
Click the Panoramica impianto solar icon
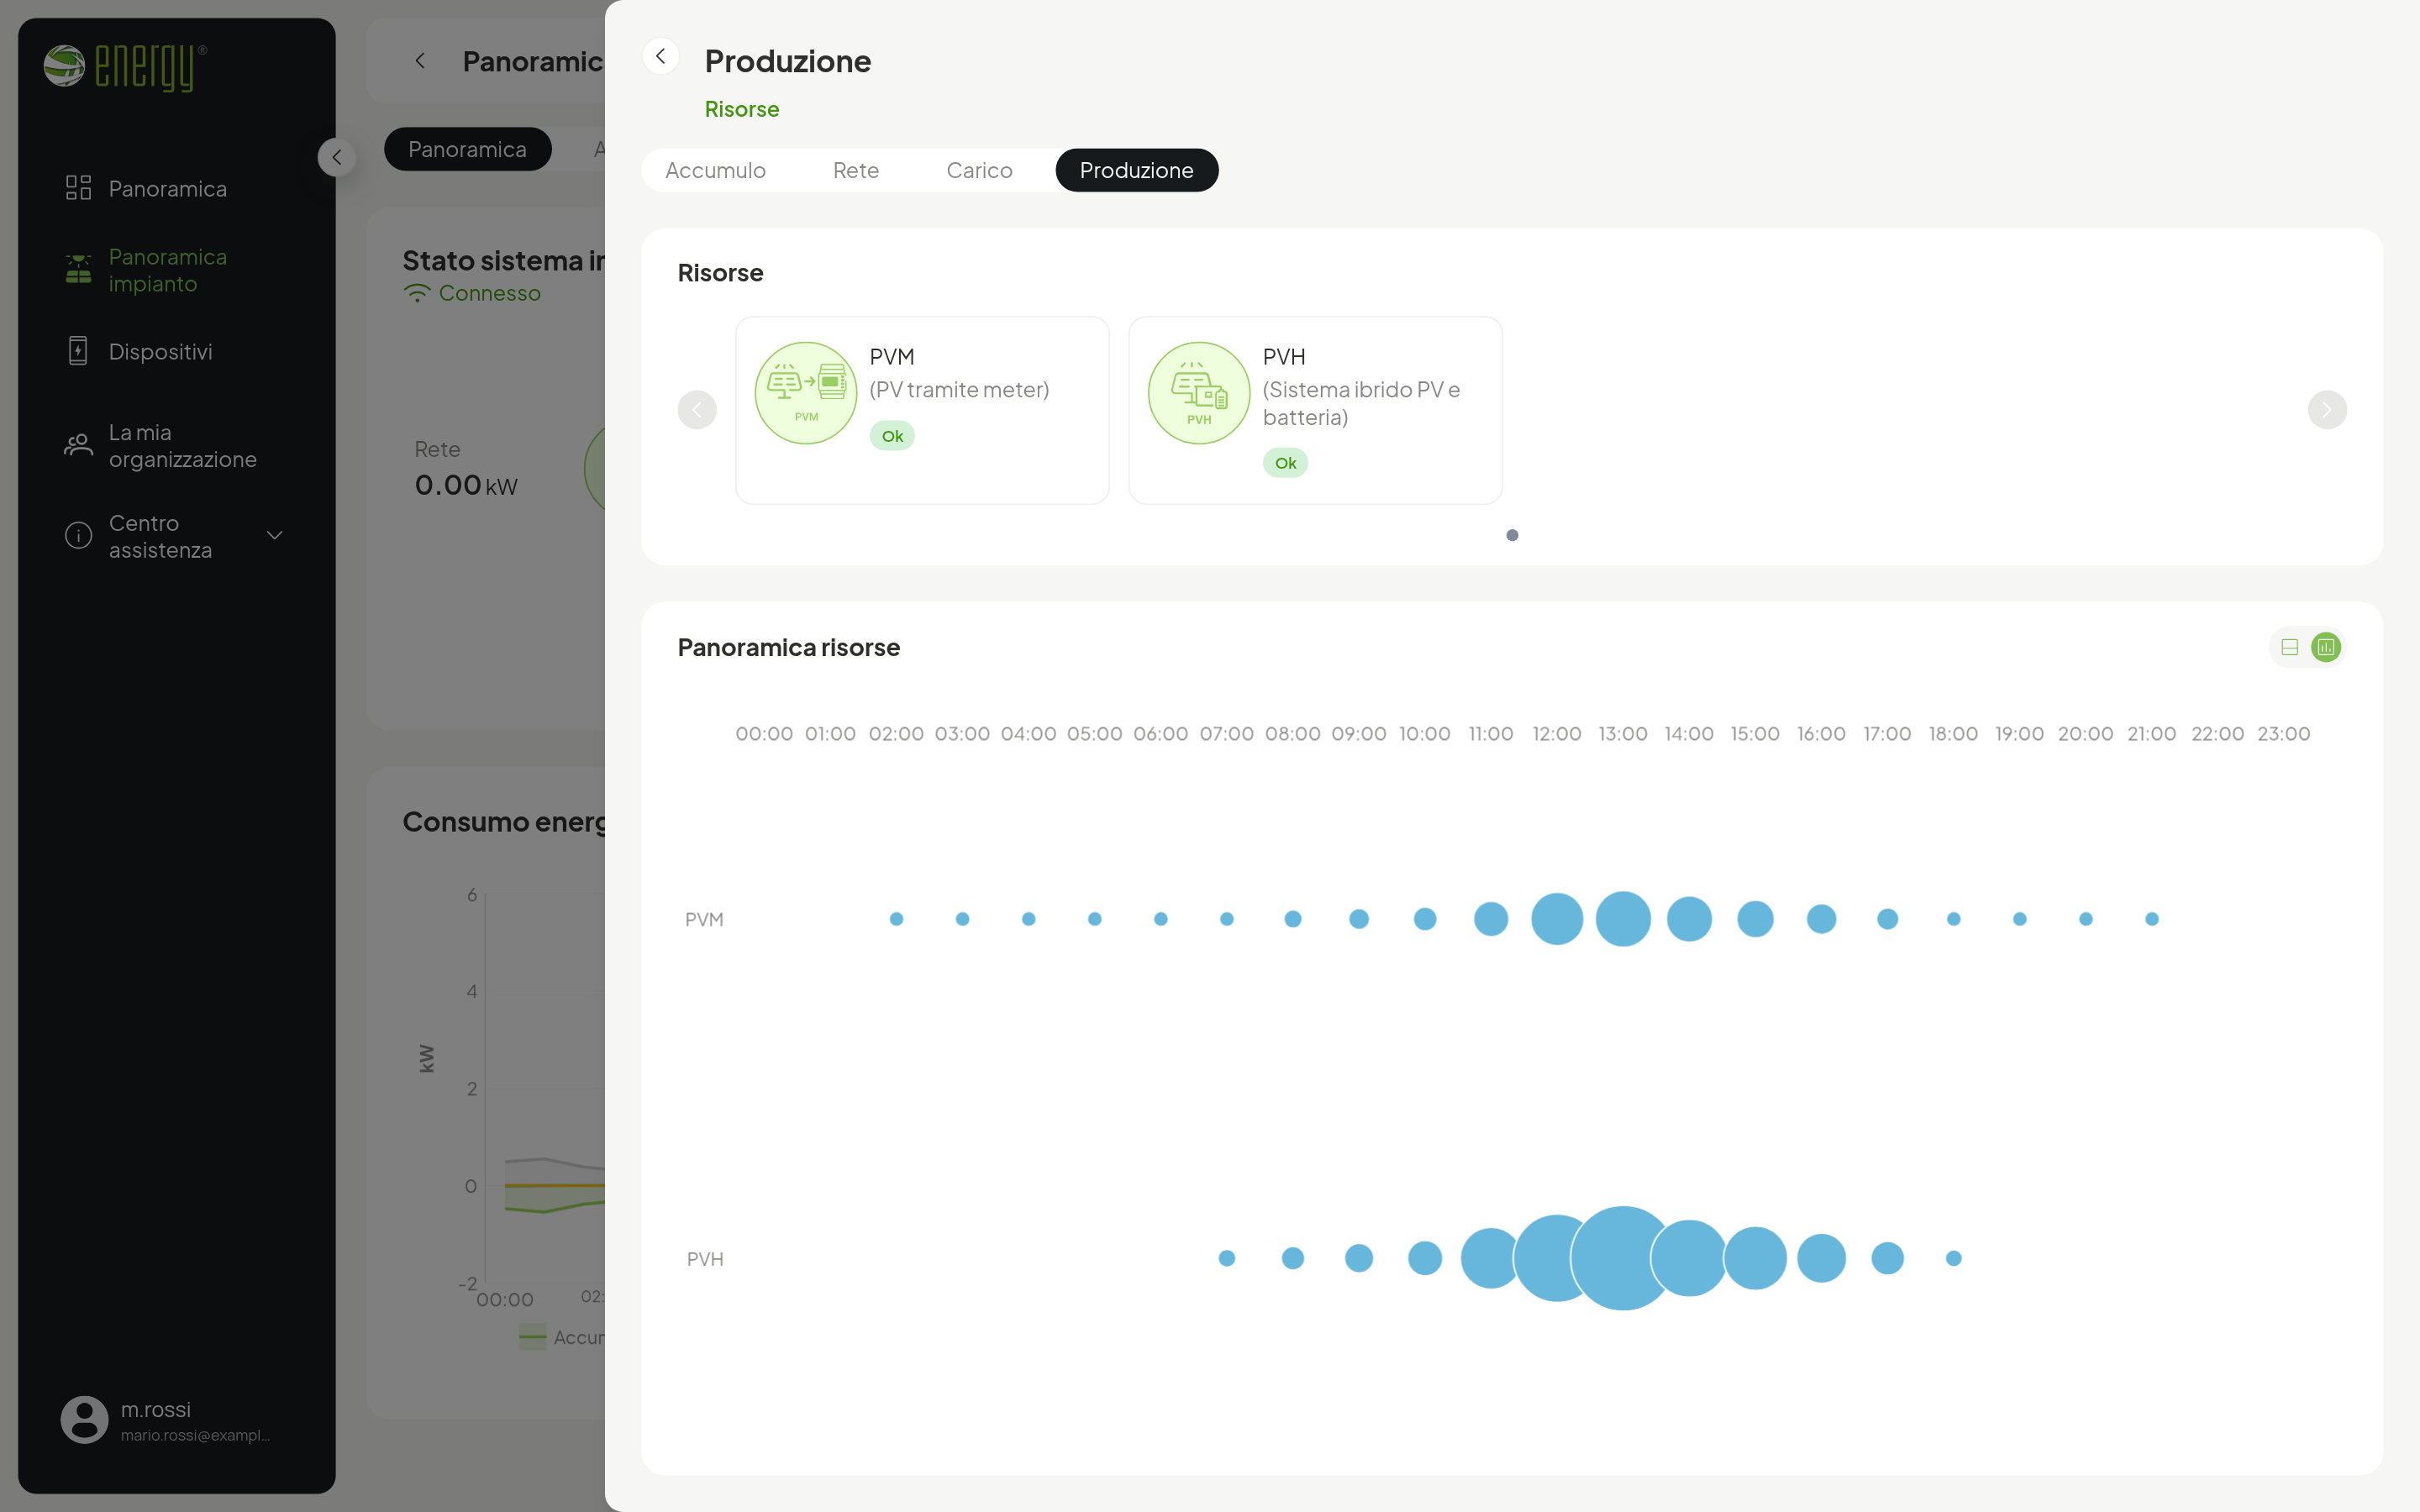pyautogui.click(x=78, y=270)
